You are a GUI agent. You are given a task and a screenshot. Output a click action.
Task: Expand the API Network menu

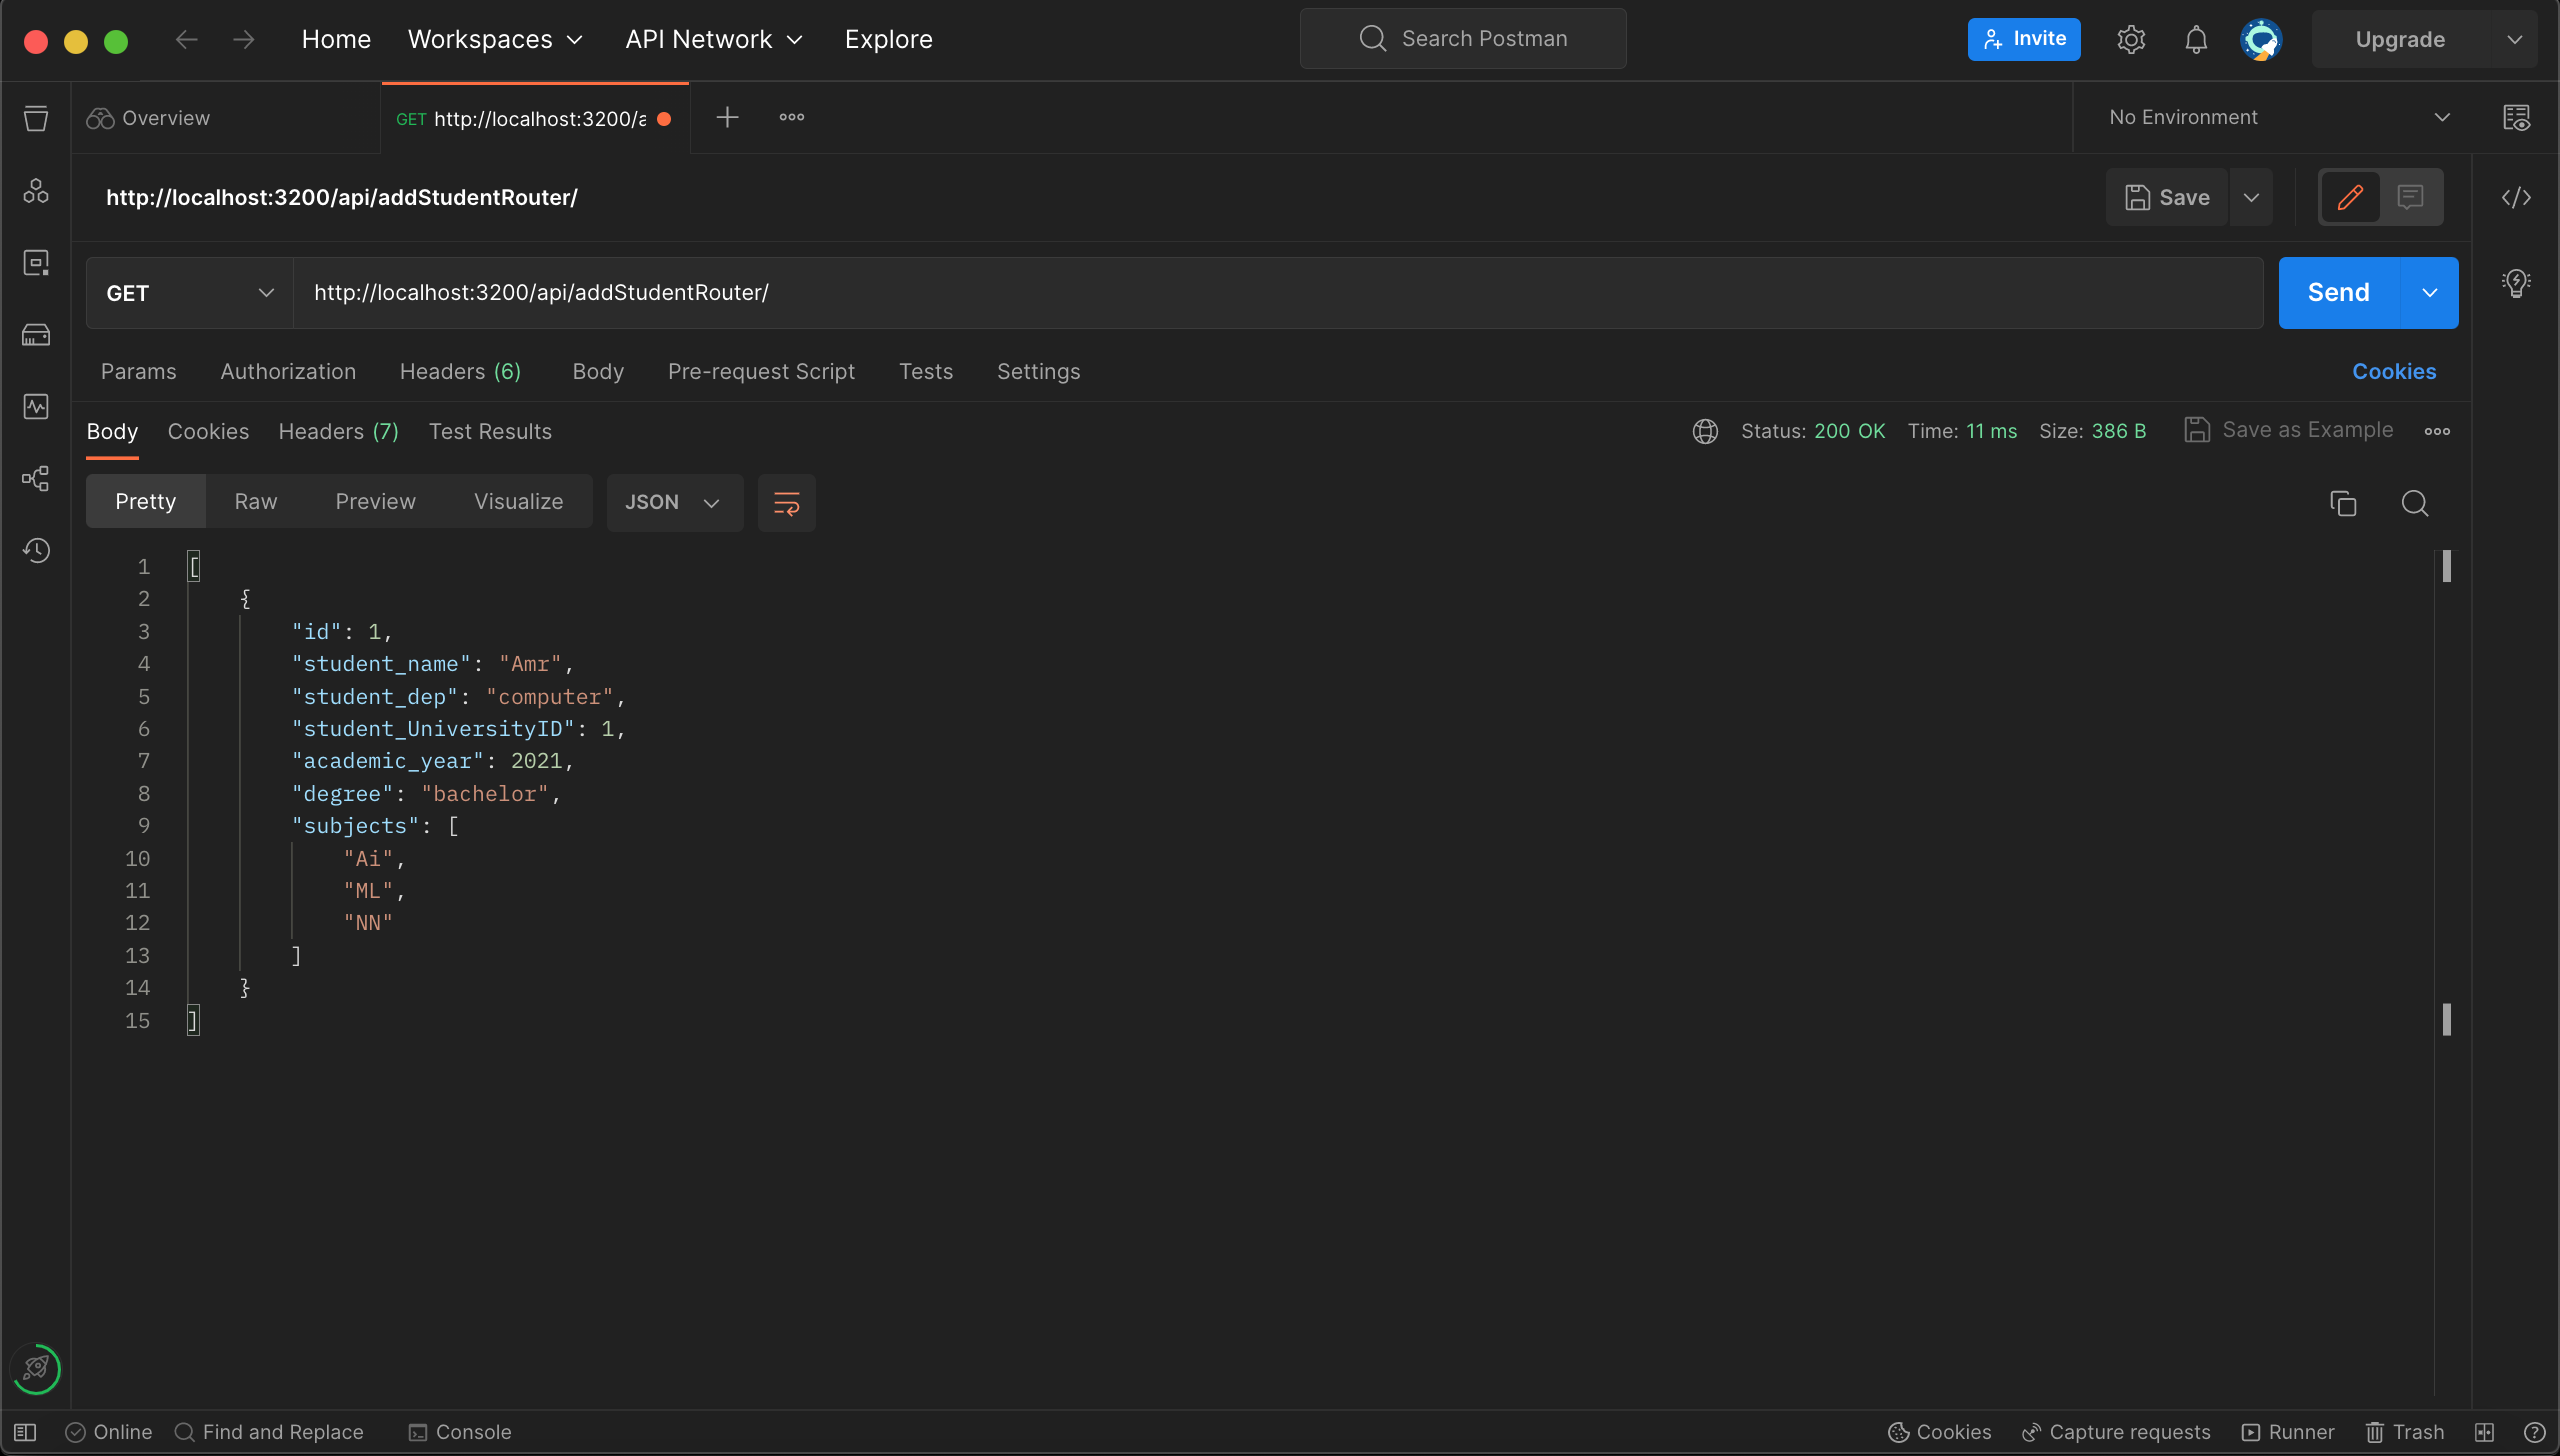coord(714,39)
